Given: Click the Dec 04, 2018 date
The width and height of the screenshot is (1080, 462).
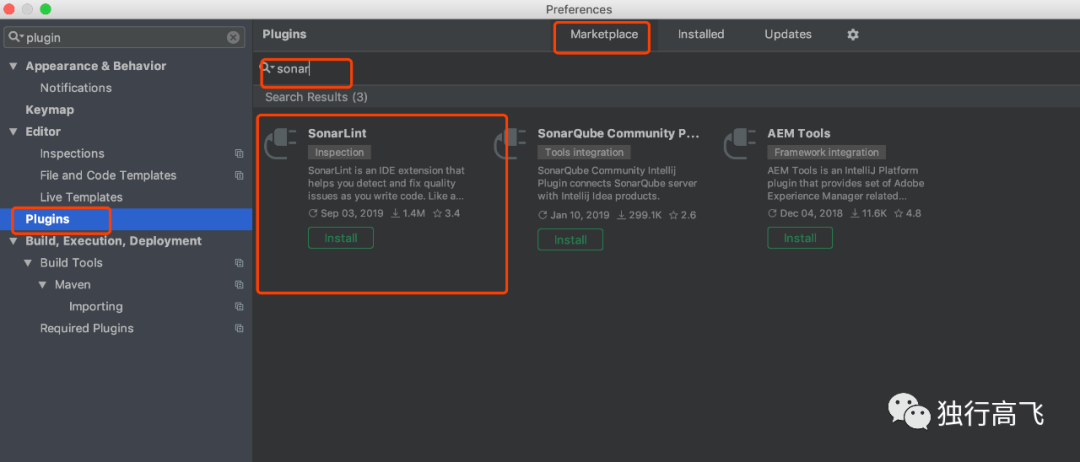Looking at the screenshot, I should pos(811,214).
